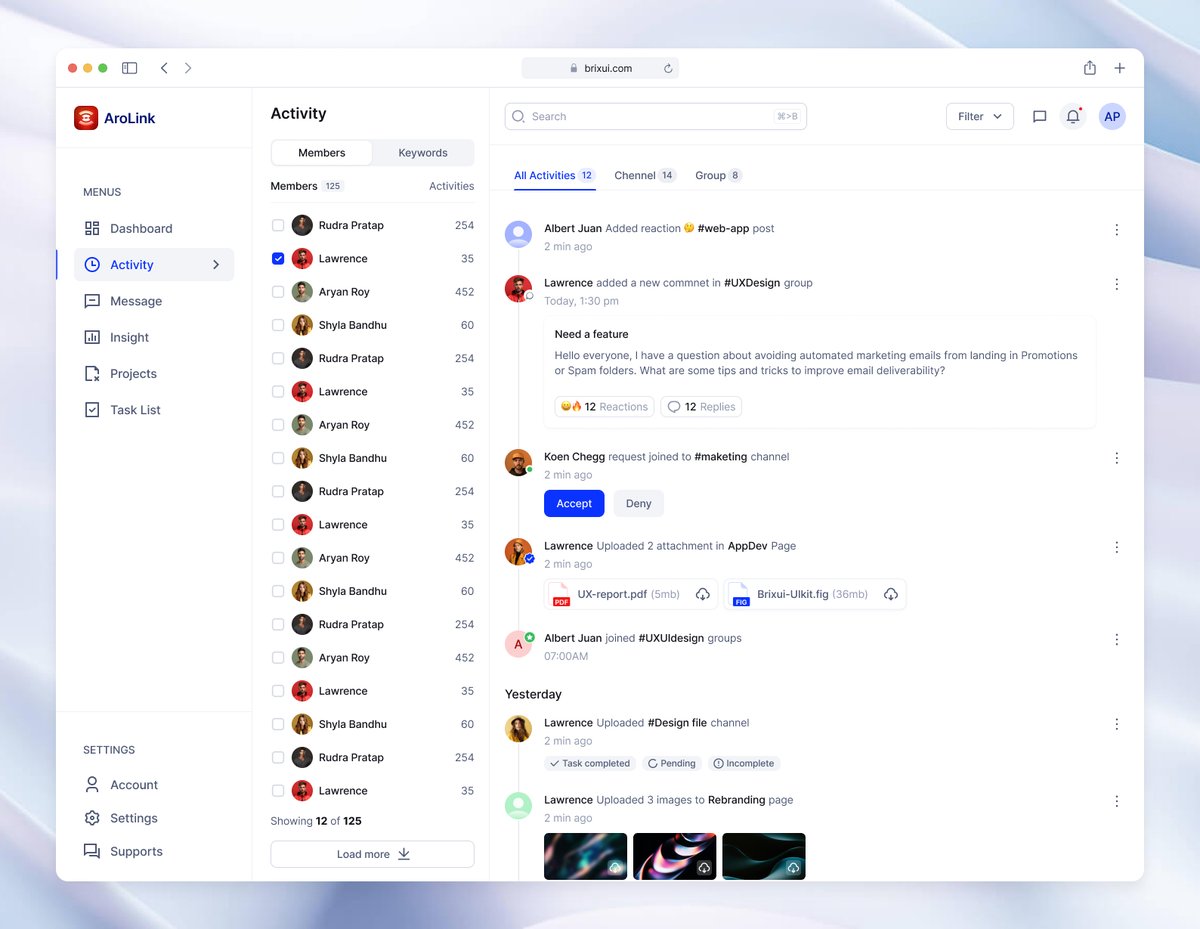Select the Group tab
Screen dimensions: 1200x929
[x=718, y=175]
